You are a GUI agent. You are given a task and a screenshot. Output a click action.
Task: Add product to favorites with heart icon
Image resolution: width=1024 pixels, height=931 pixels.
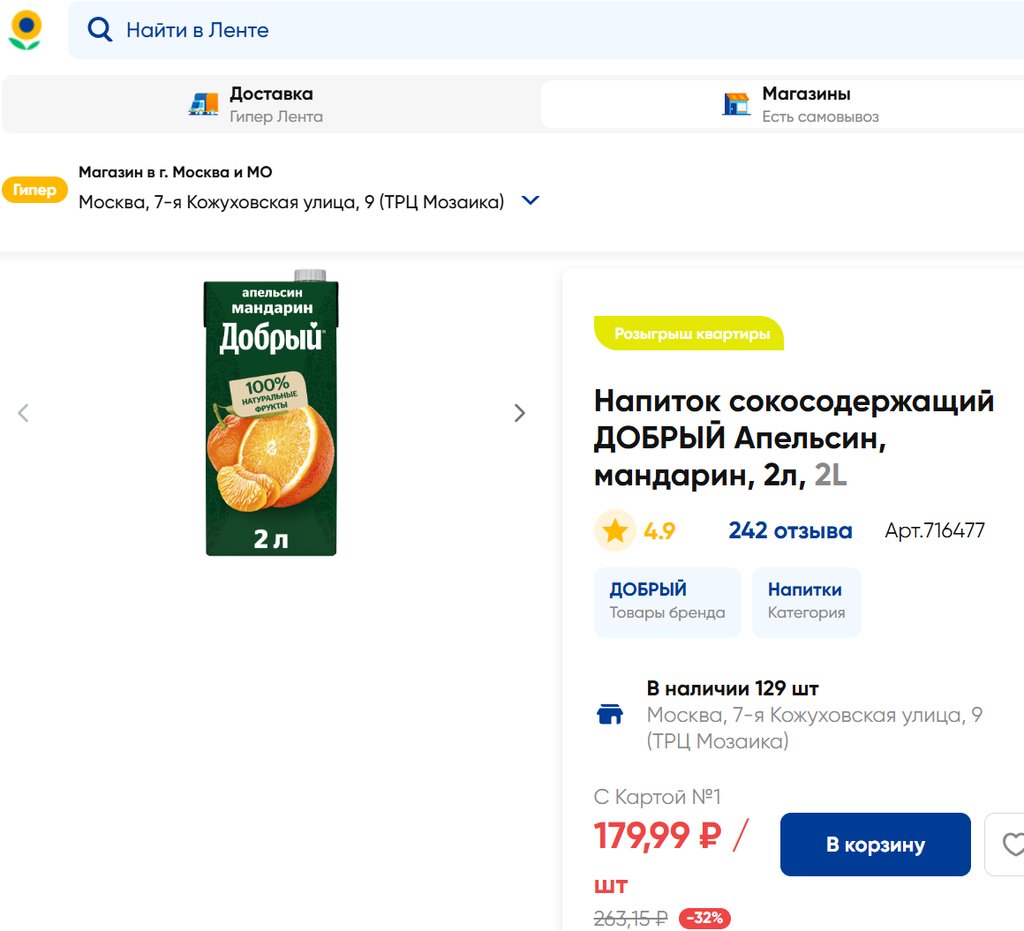pos(1010,845)
